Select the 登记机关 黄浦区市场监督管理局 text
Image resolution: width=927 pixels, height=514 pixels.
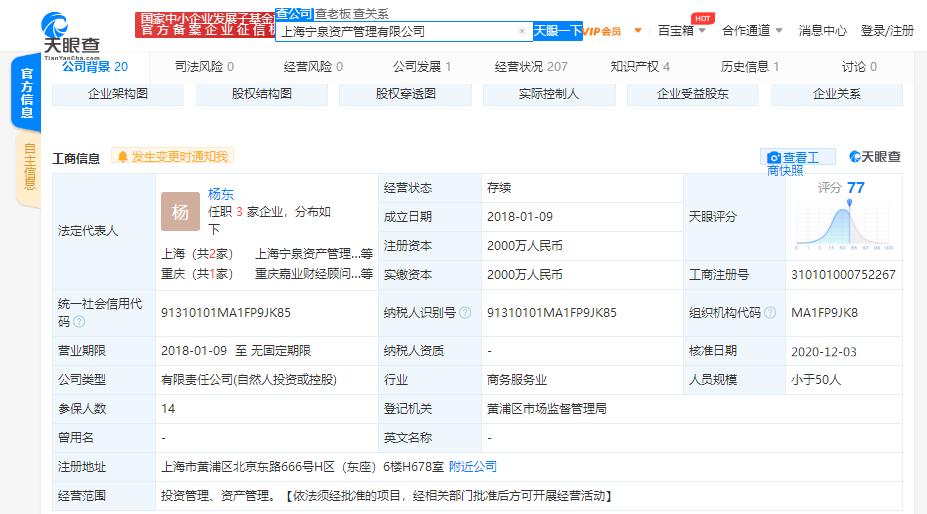point(546,409)
